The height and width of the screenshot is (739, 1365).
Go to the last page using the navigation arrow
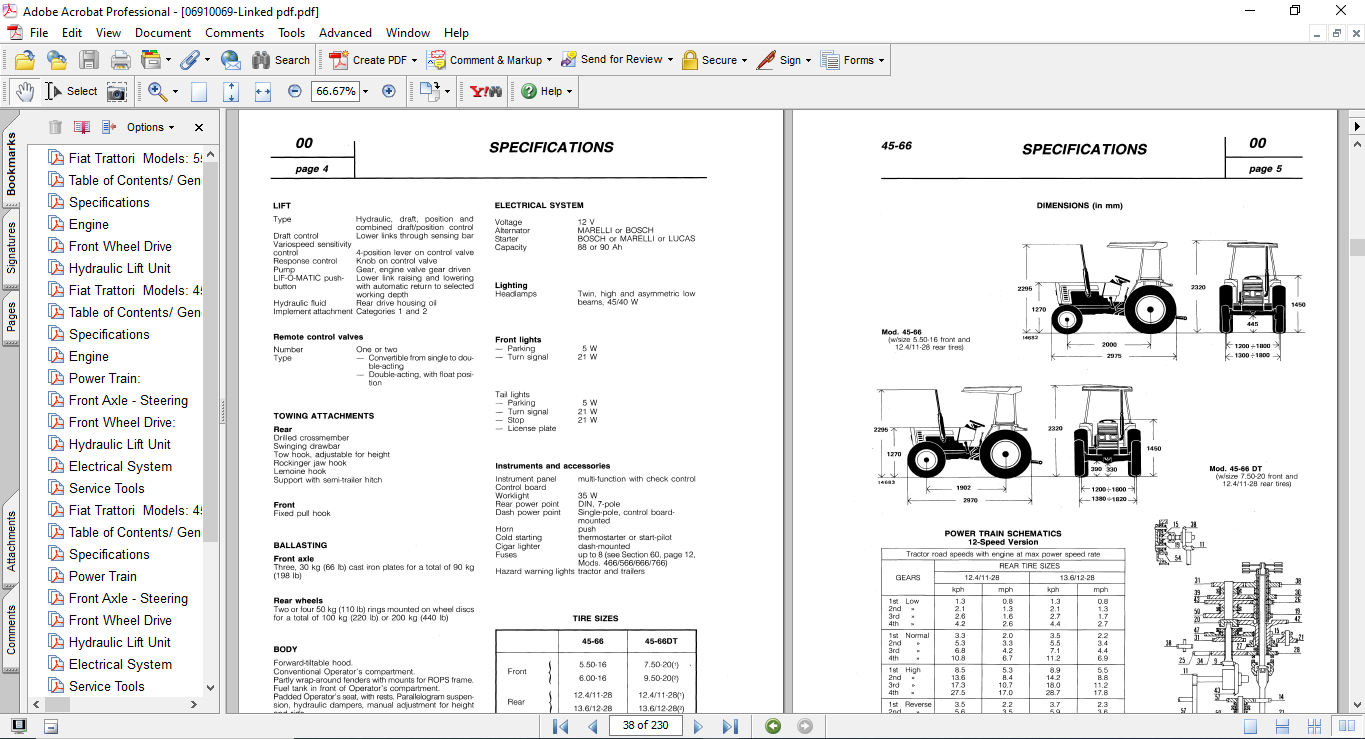tap(730, 726)
